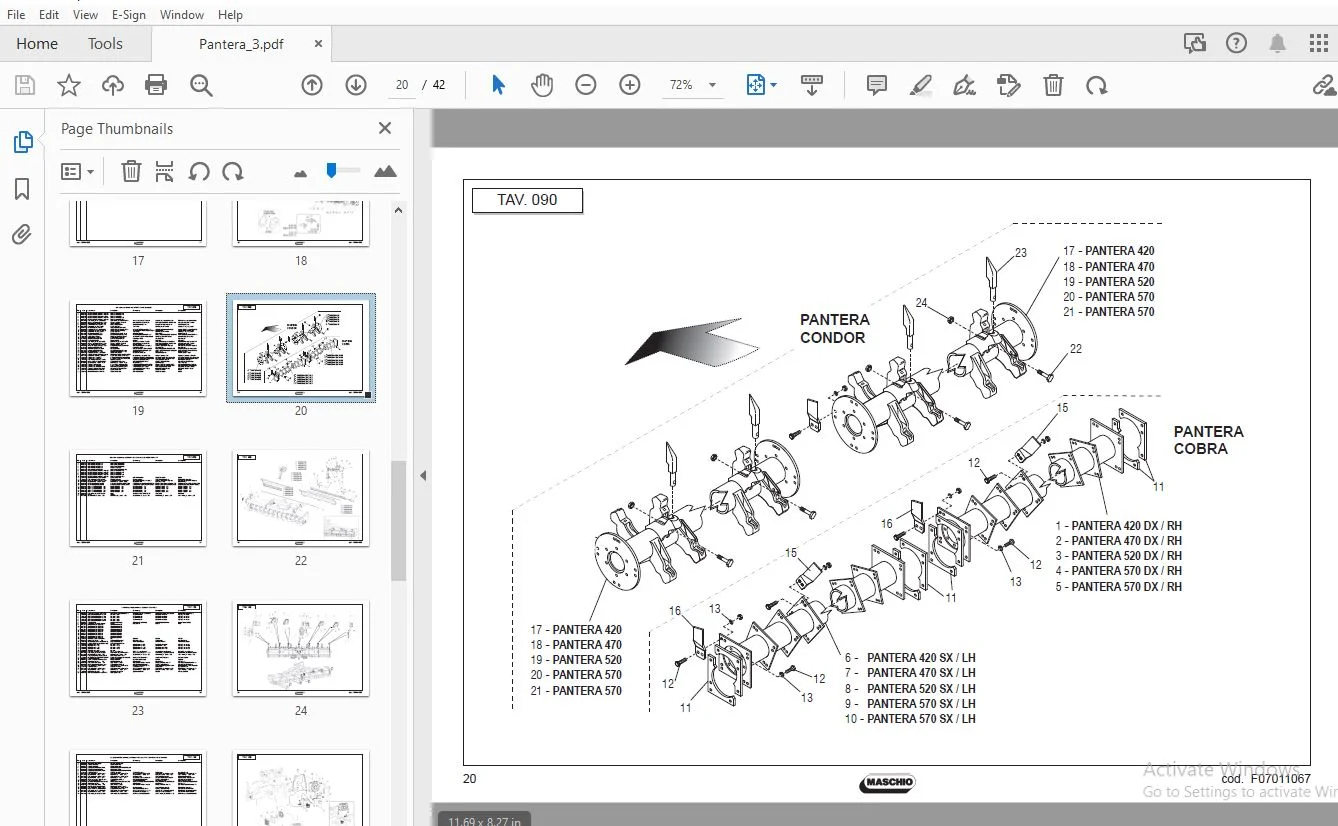Open the View menu
Image resolution: width=1338 pixels, height=826 pixels.
click(x=86, y=15)
